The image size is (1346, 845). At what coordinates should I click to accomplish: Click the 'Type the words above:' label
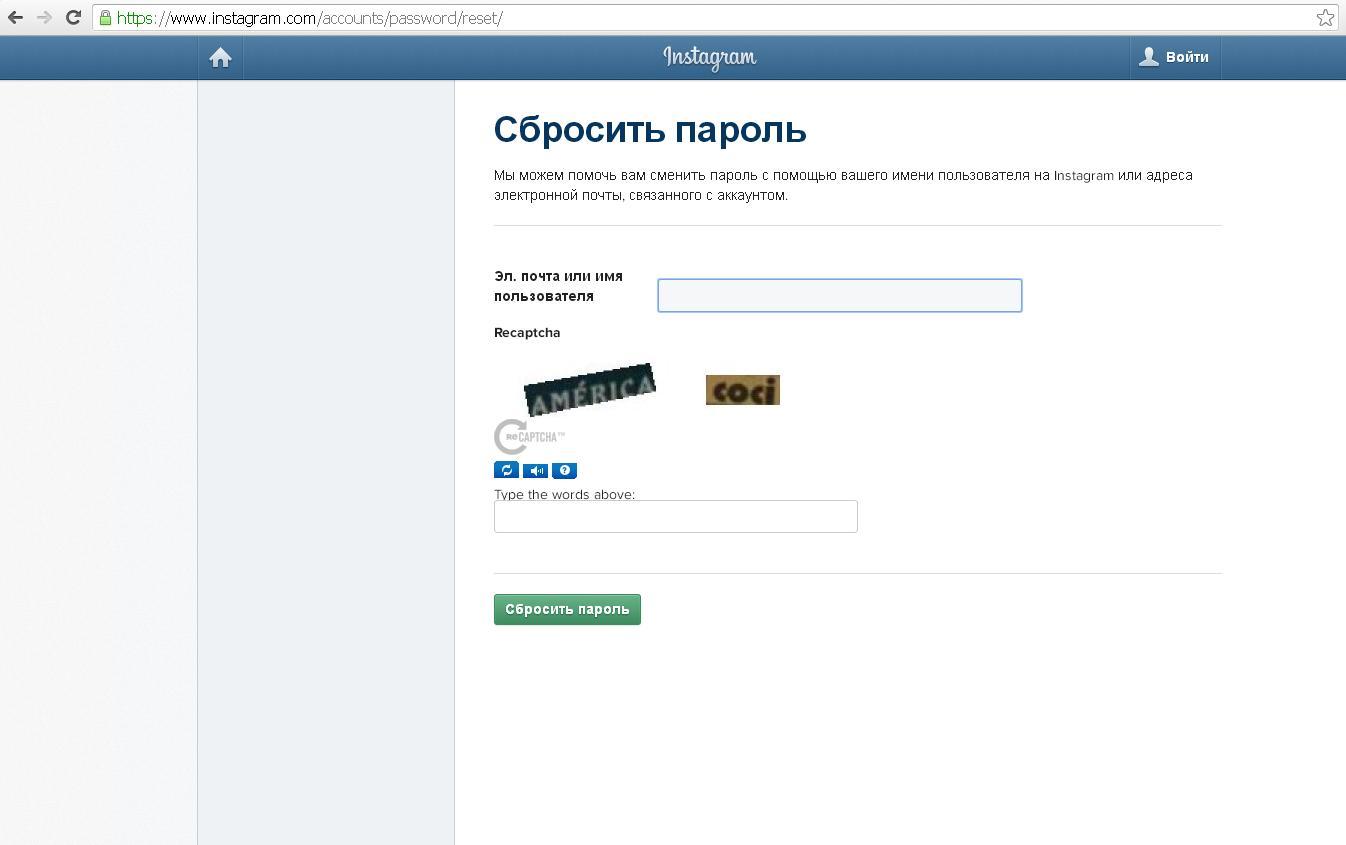click(x=564, y=494)
